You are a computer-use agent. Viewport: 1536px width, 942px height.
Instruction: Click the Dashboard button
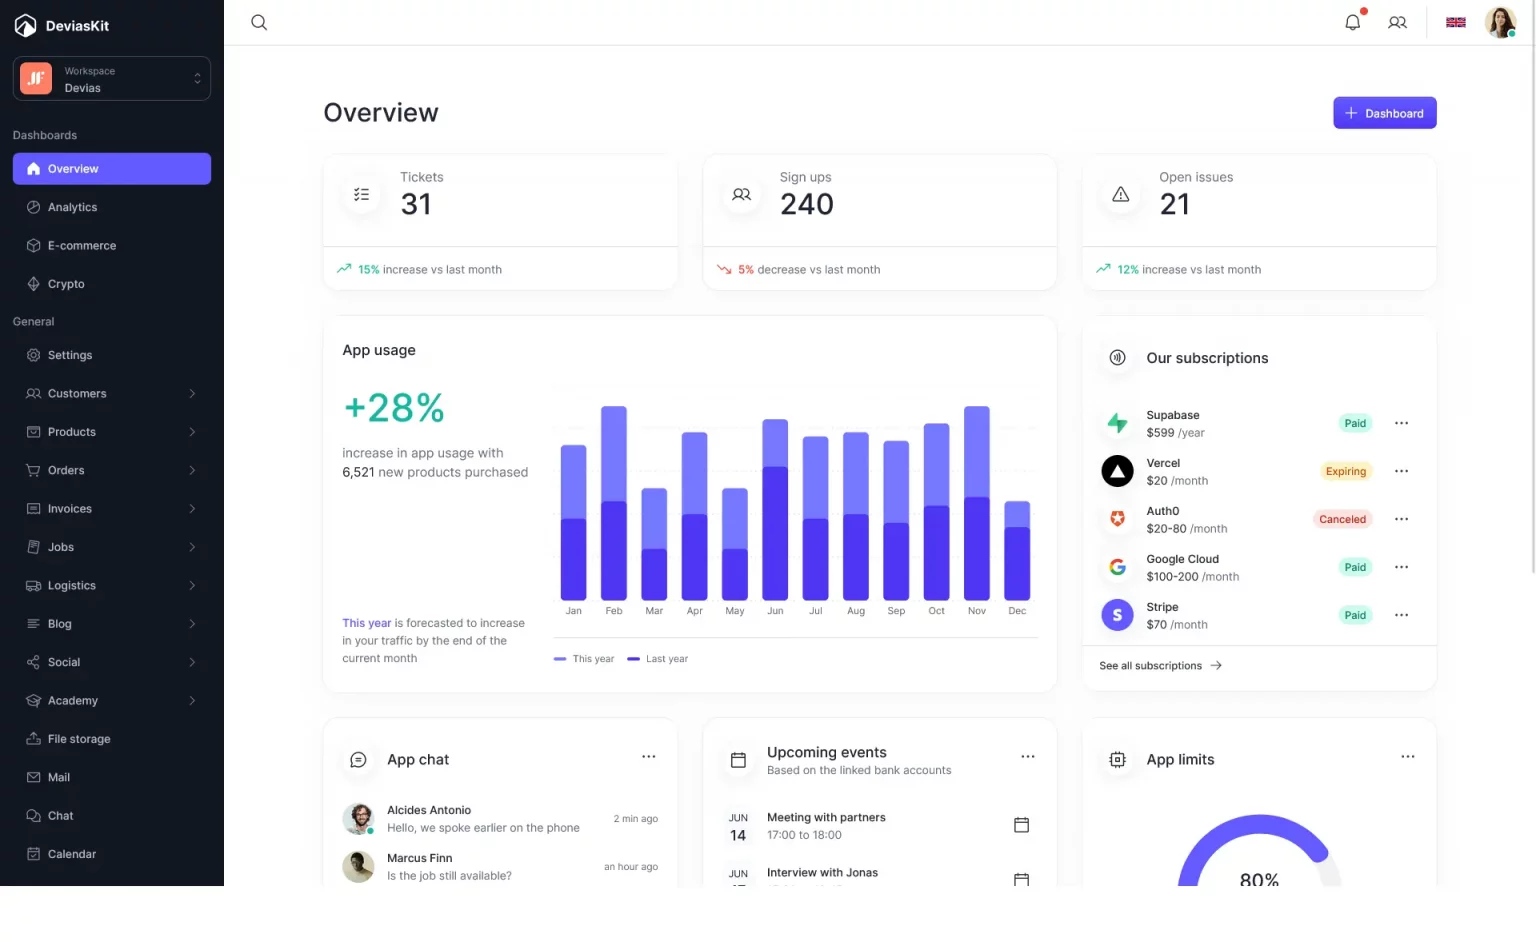1384,113
